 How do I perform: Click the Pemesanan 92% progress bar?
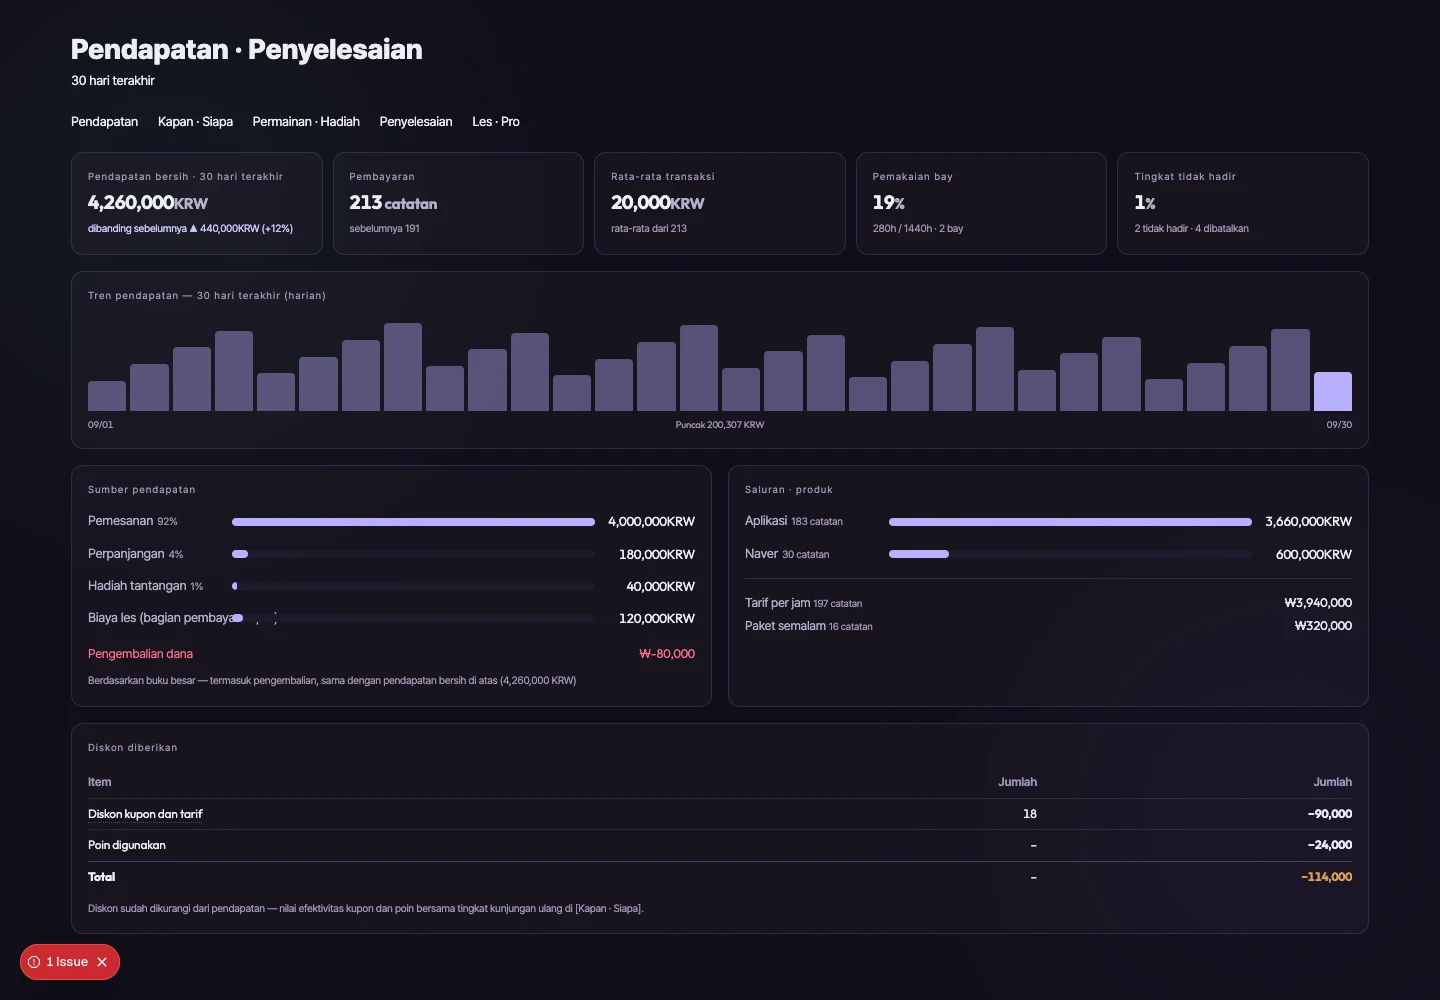[x=413, y=522]
